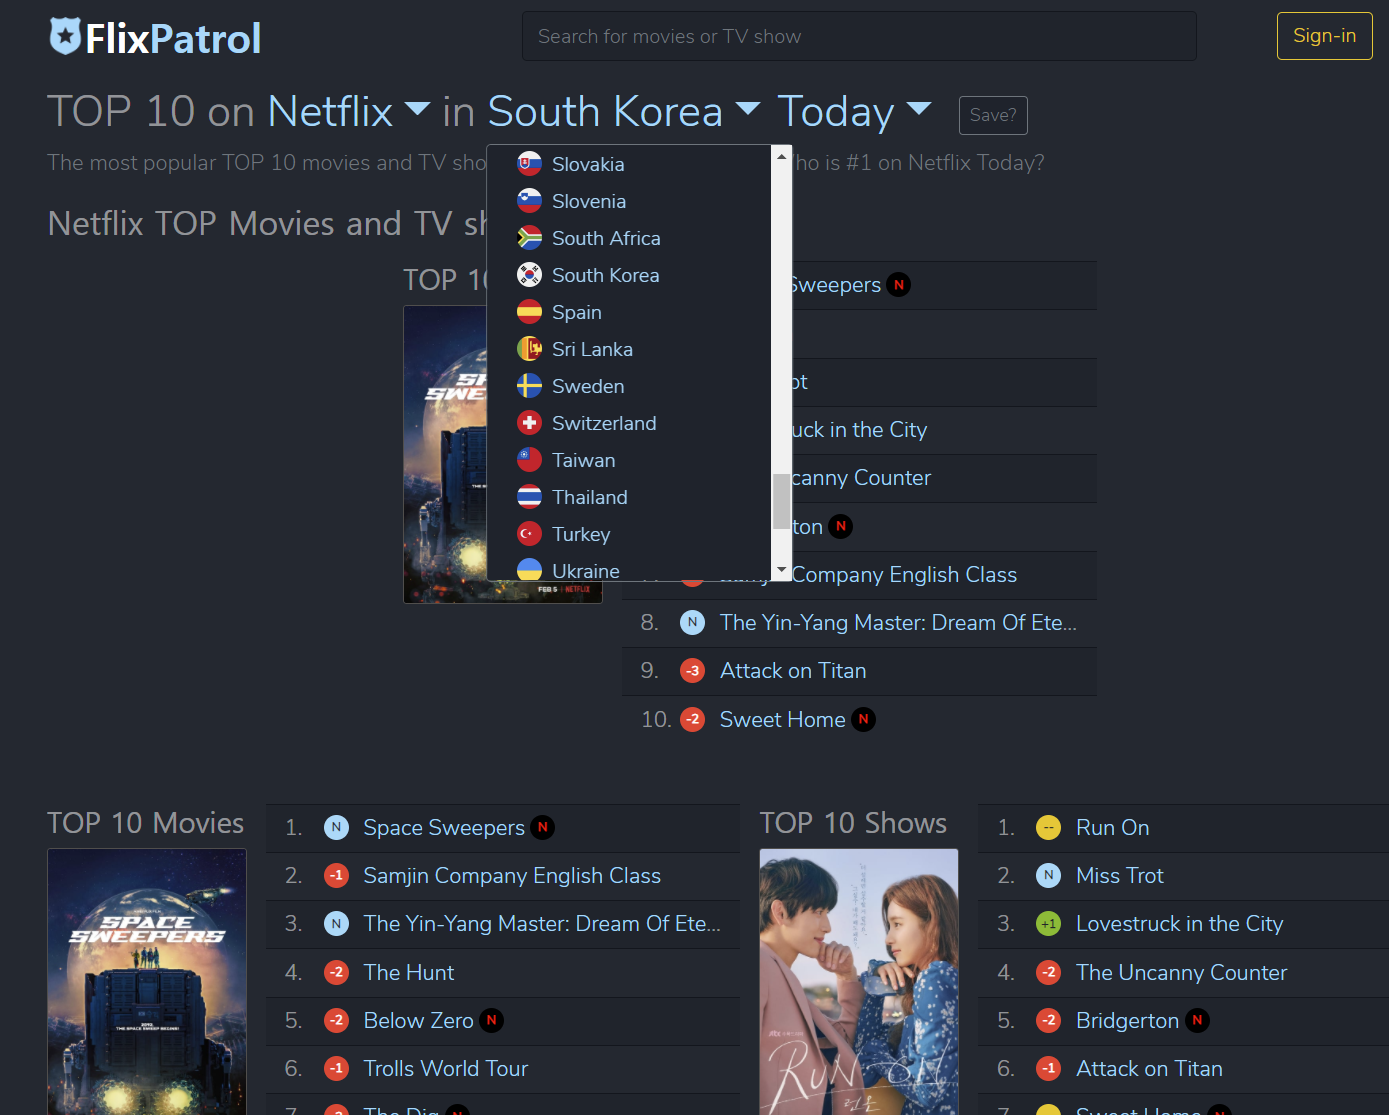Viewport: 1389px width, 1115px height.
Task: Click the Space Sweepers poster under TOP 10 Movies
Action: tap(147, 982)
